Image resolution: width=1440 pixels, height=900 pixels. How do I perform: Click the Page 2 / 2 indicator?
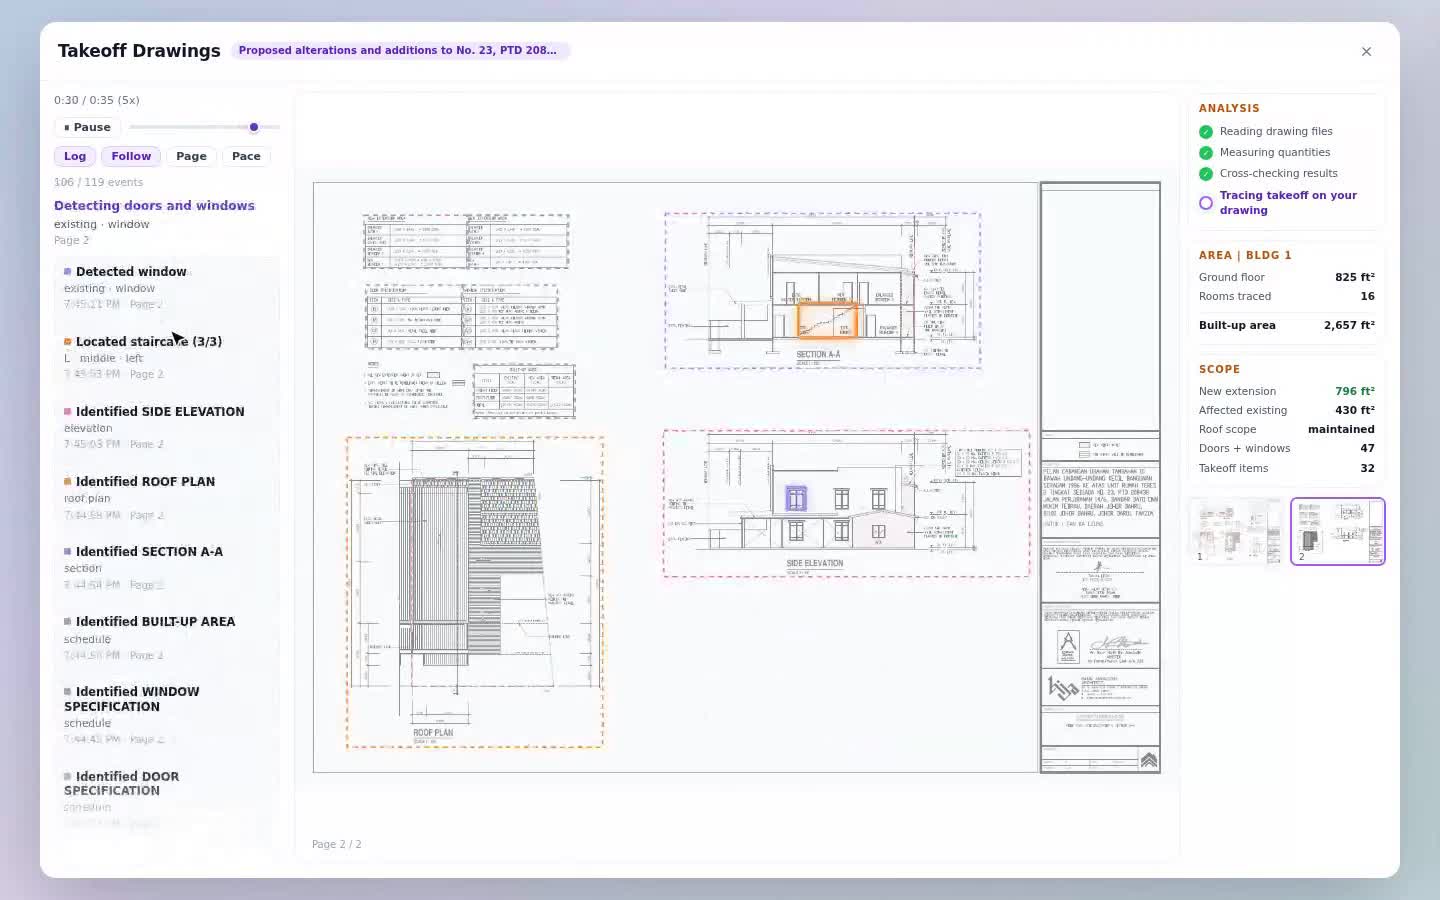pos(337,844)
